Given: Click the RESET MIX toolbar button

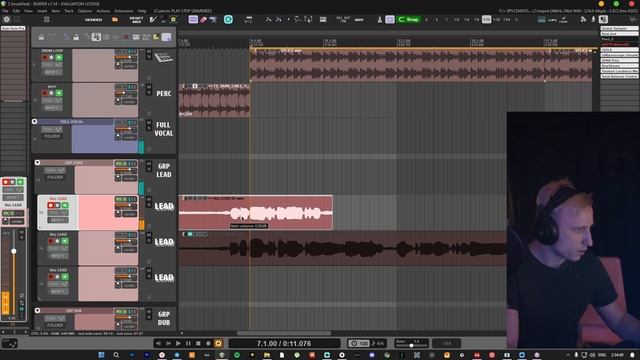Looking at the screenshot, I should pyautogui.click(x=136, y=19).
